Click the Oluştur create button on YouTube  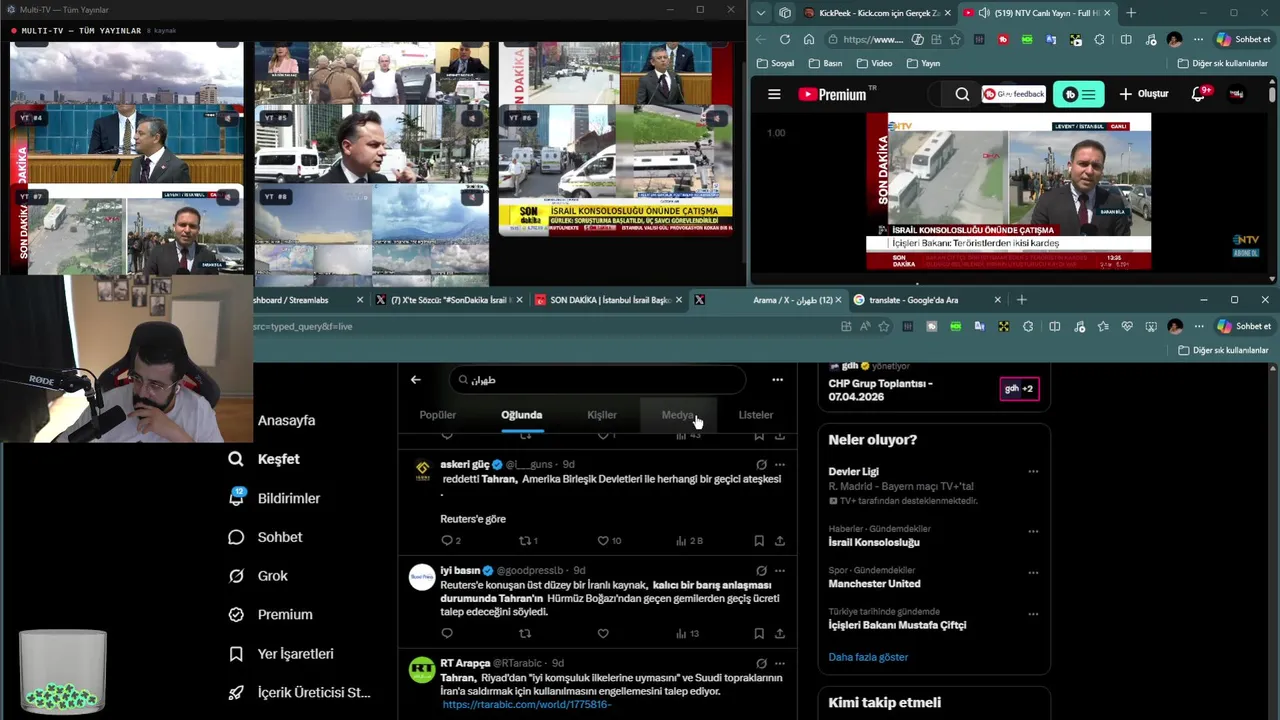pyautogui.click(x=1144, y=94)
